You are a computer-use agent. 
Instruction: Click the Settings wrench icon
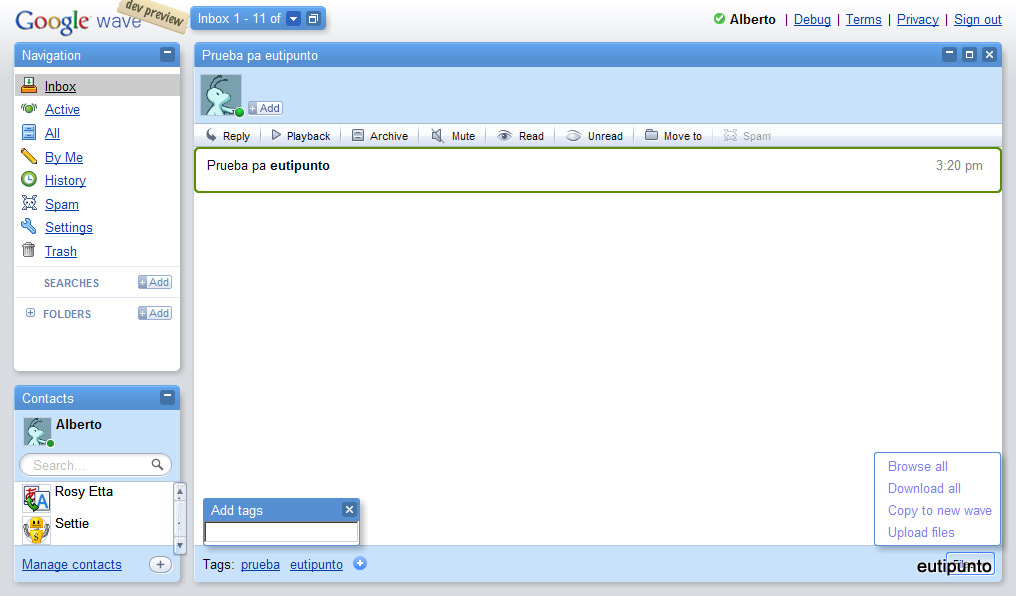pos(29,226)
